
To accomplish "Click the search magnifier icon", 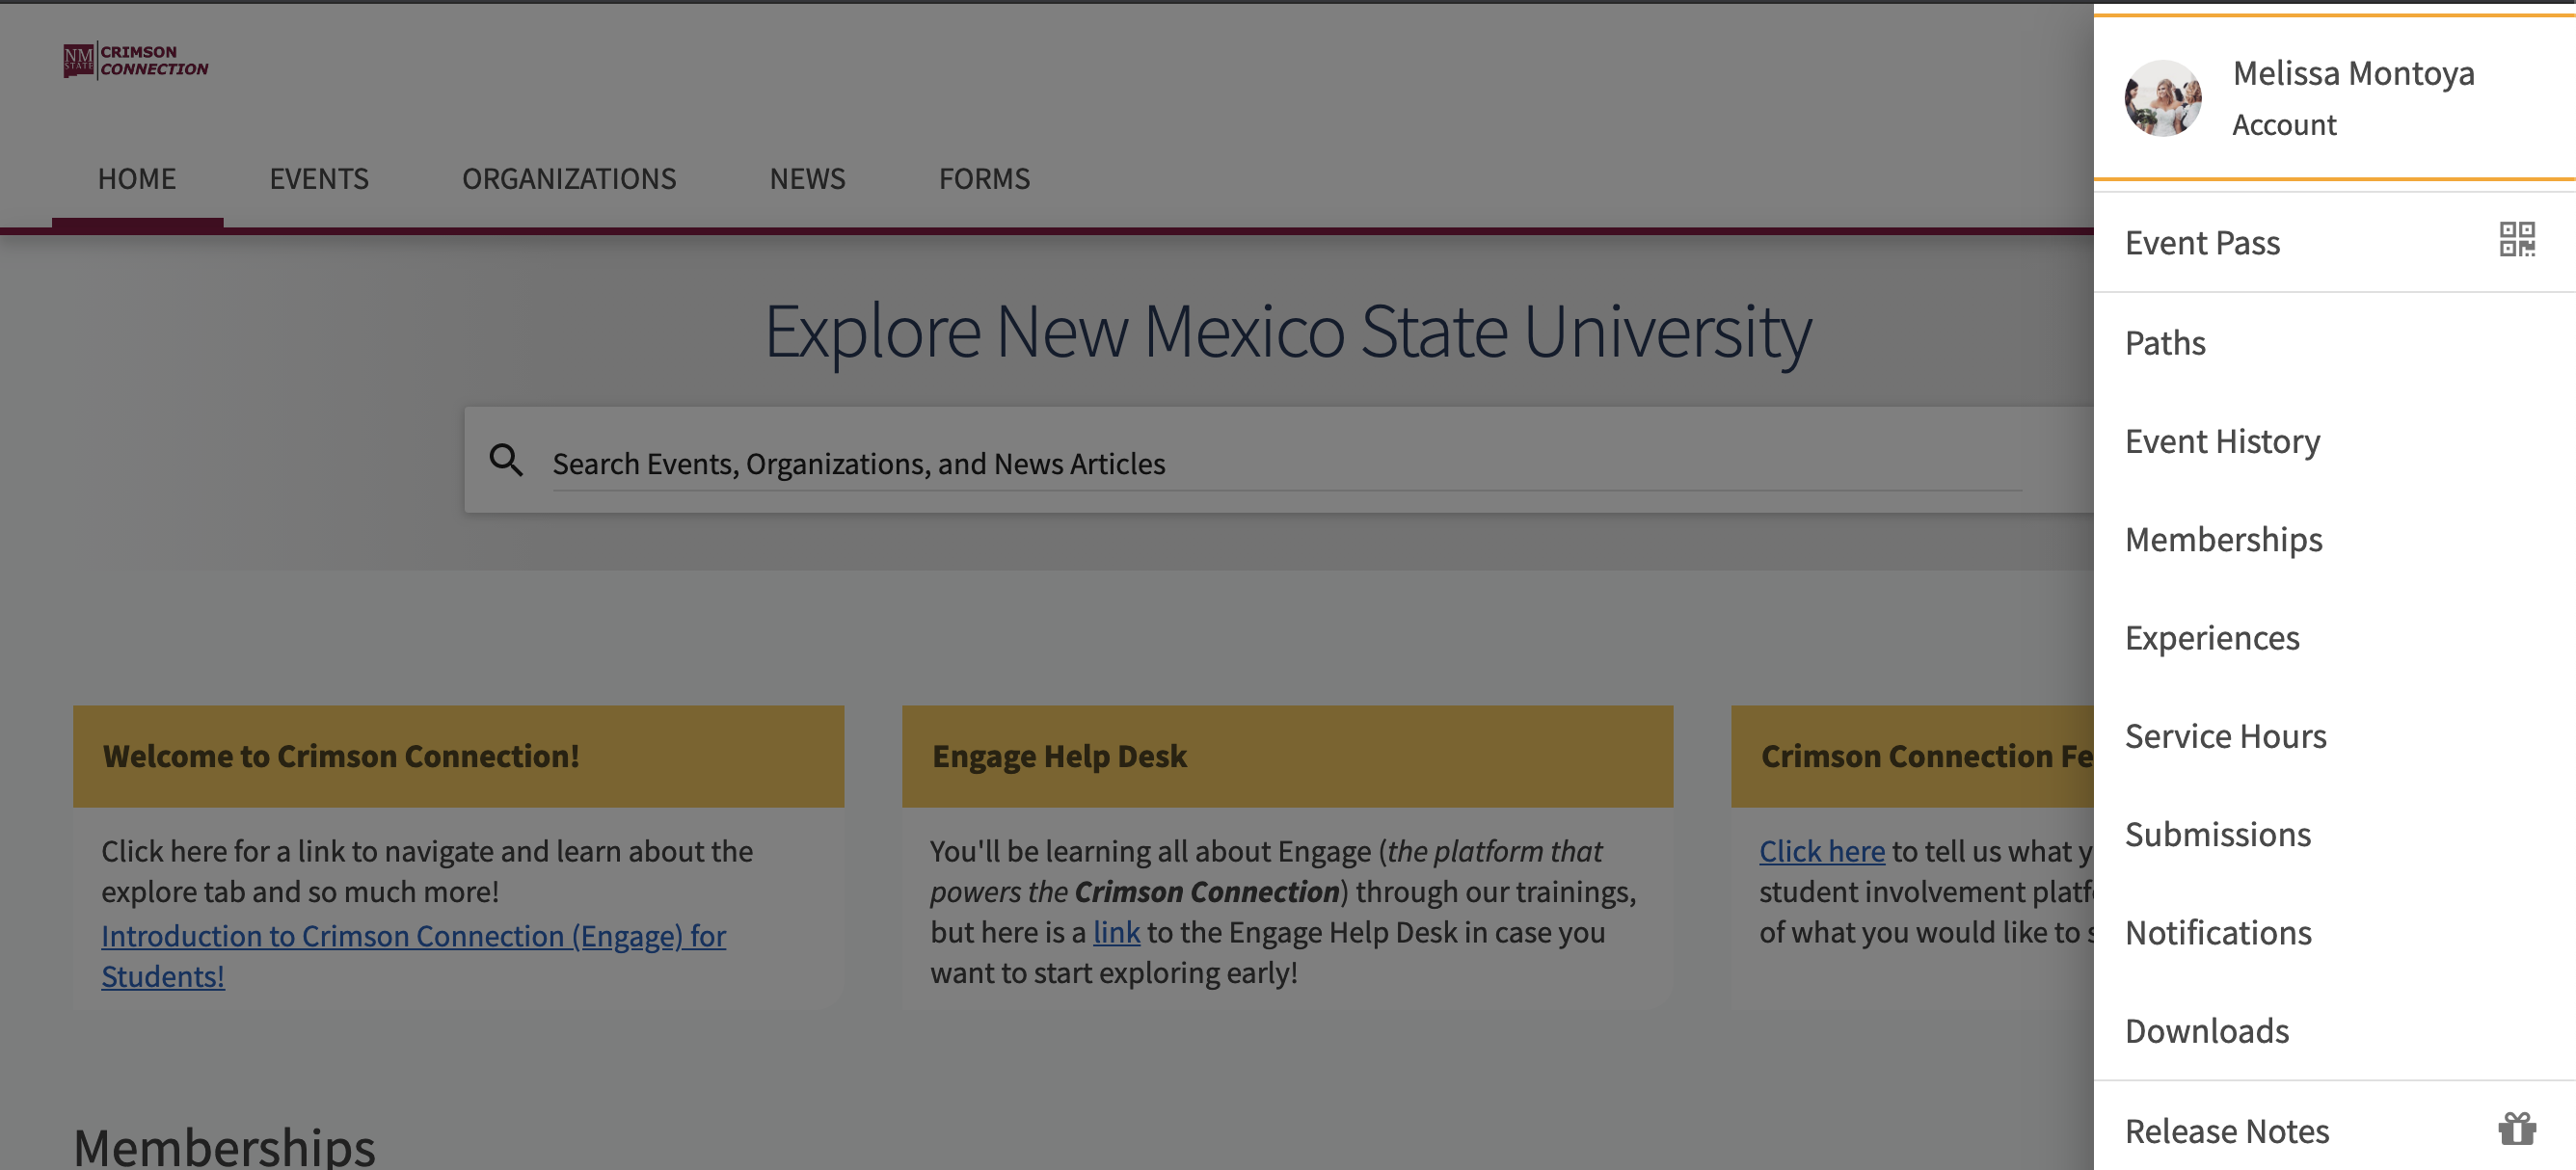I will 506,461.
